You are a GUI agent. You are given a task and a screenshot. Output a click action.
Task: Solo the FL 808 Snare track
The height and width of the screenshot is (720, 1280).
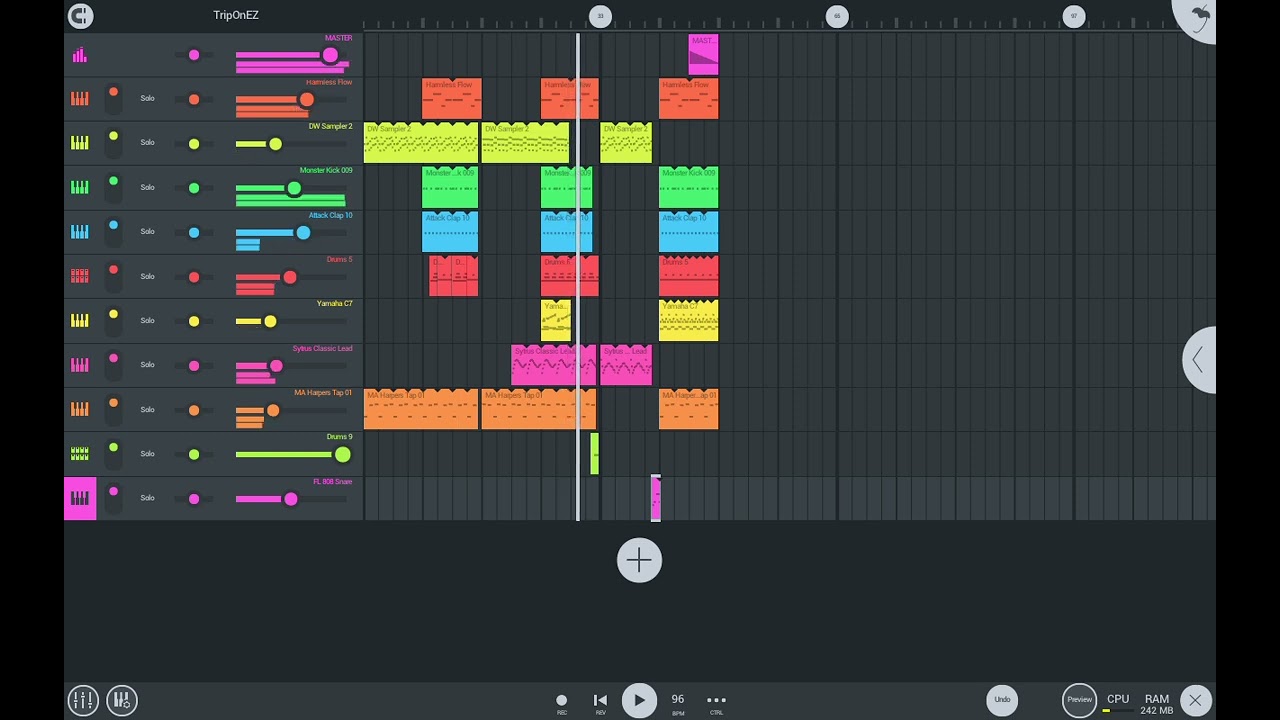click(147, 497)
